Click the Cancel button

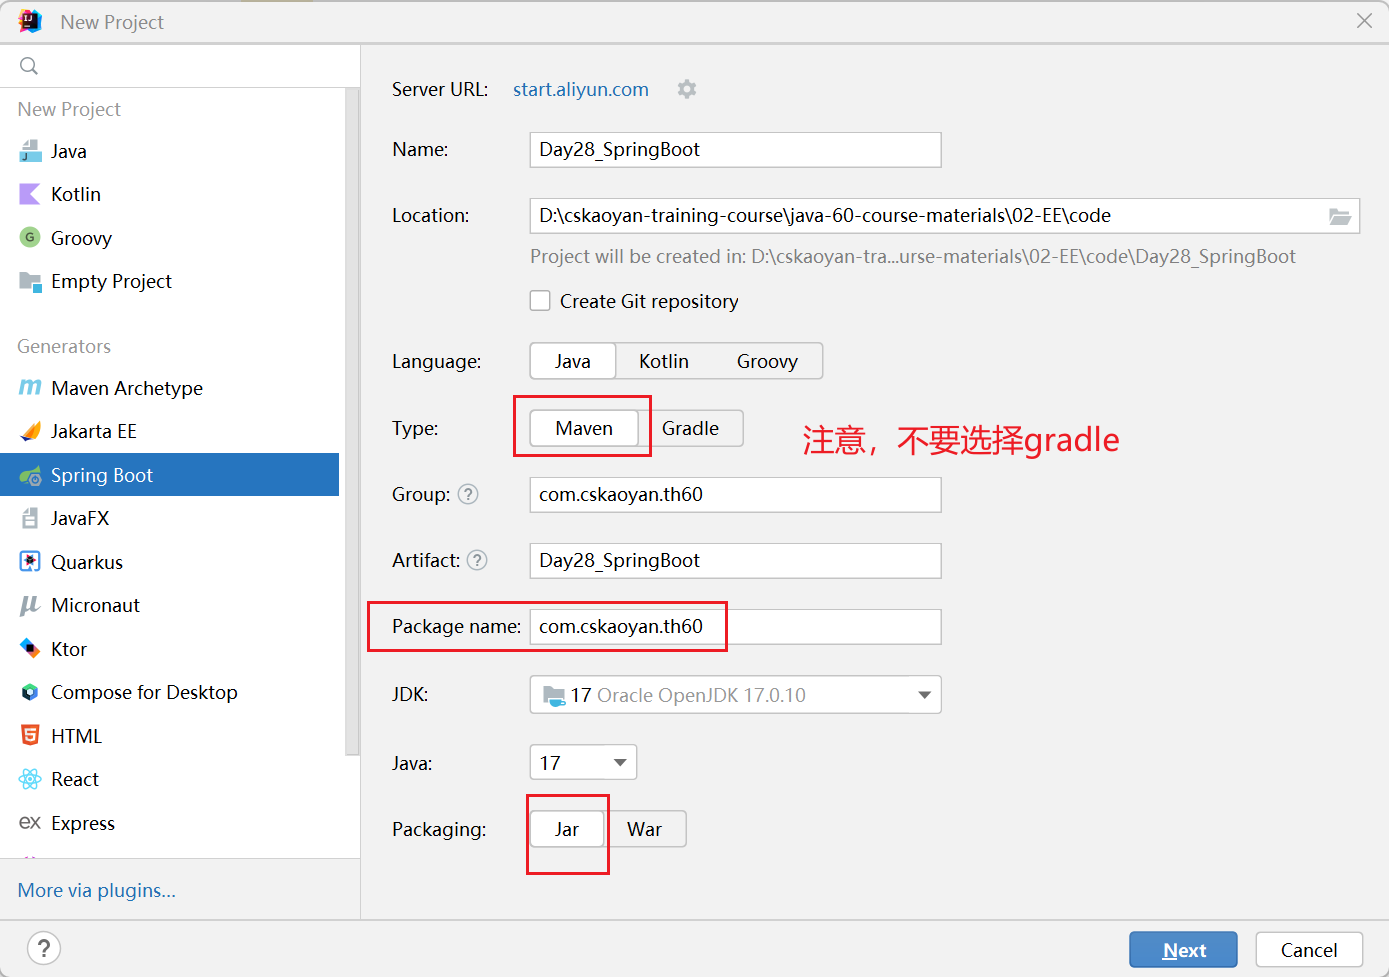coord(1309,950)
